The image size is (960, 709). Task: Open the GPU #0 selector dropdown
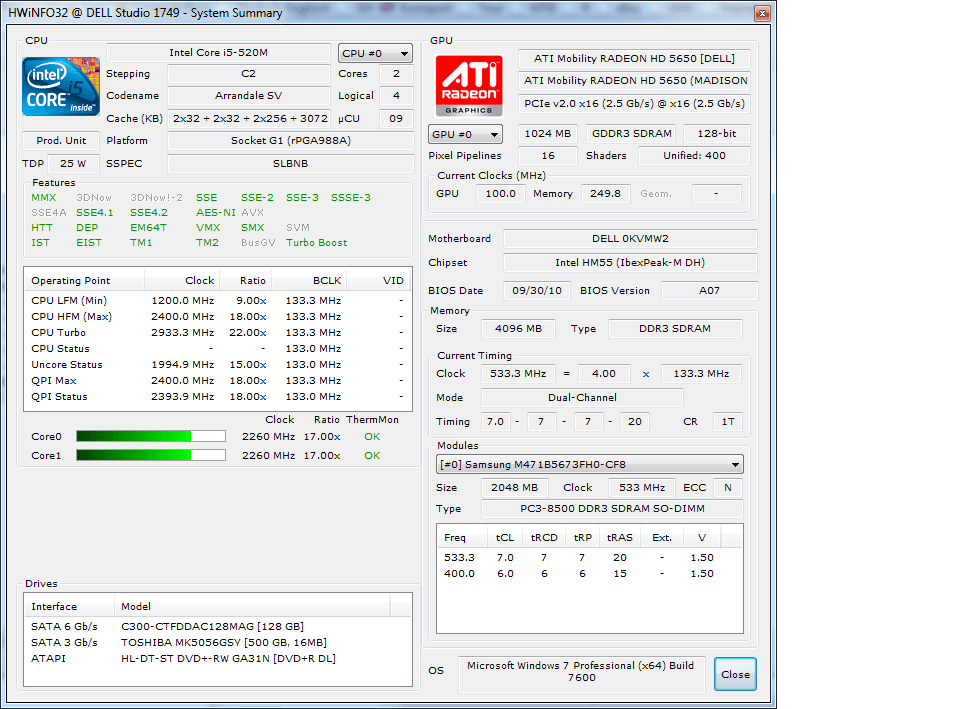click(465, 134)
